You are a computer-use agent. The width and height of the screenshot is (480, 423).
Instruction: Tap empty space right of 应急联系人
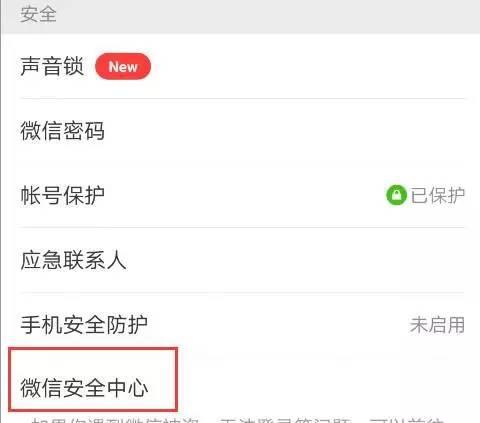pos(295,260)
